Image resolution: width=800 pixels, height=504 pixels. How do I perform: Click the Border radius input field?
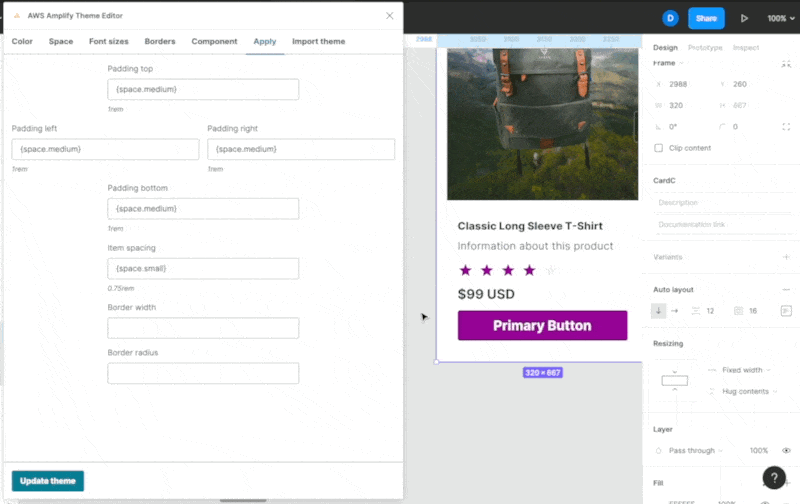tap(203, 373)
